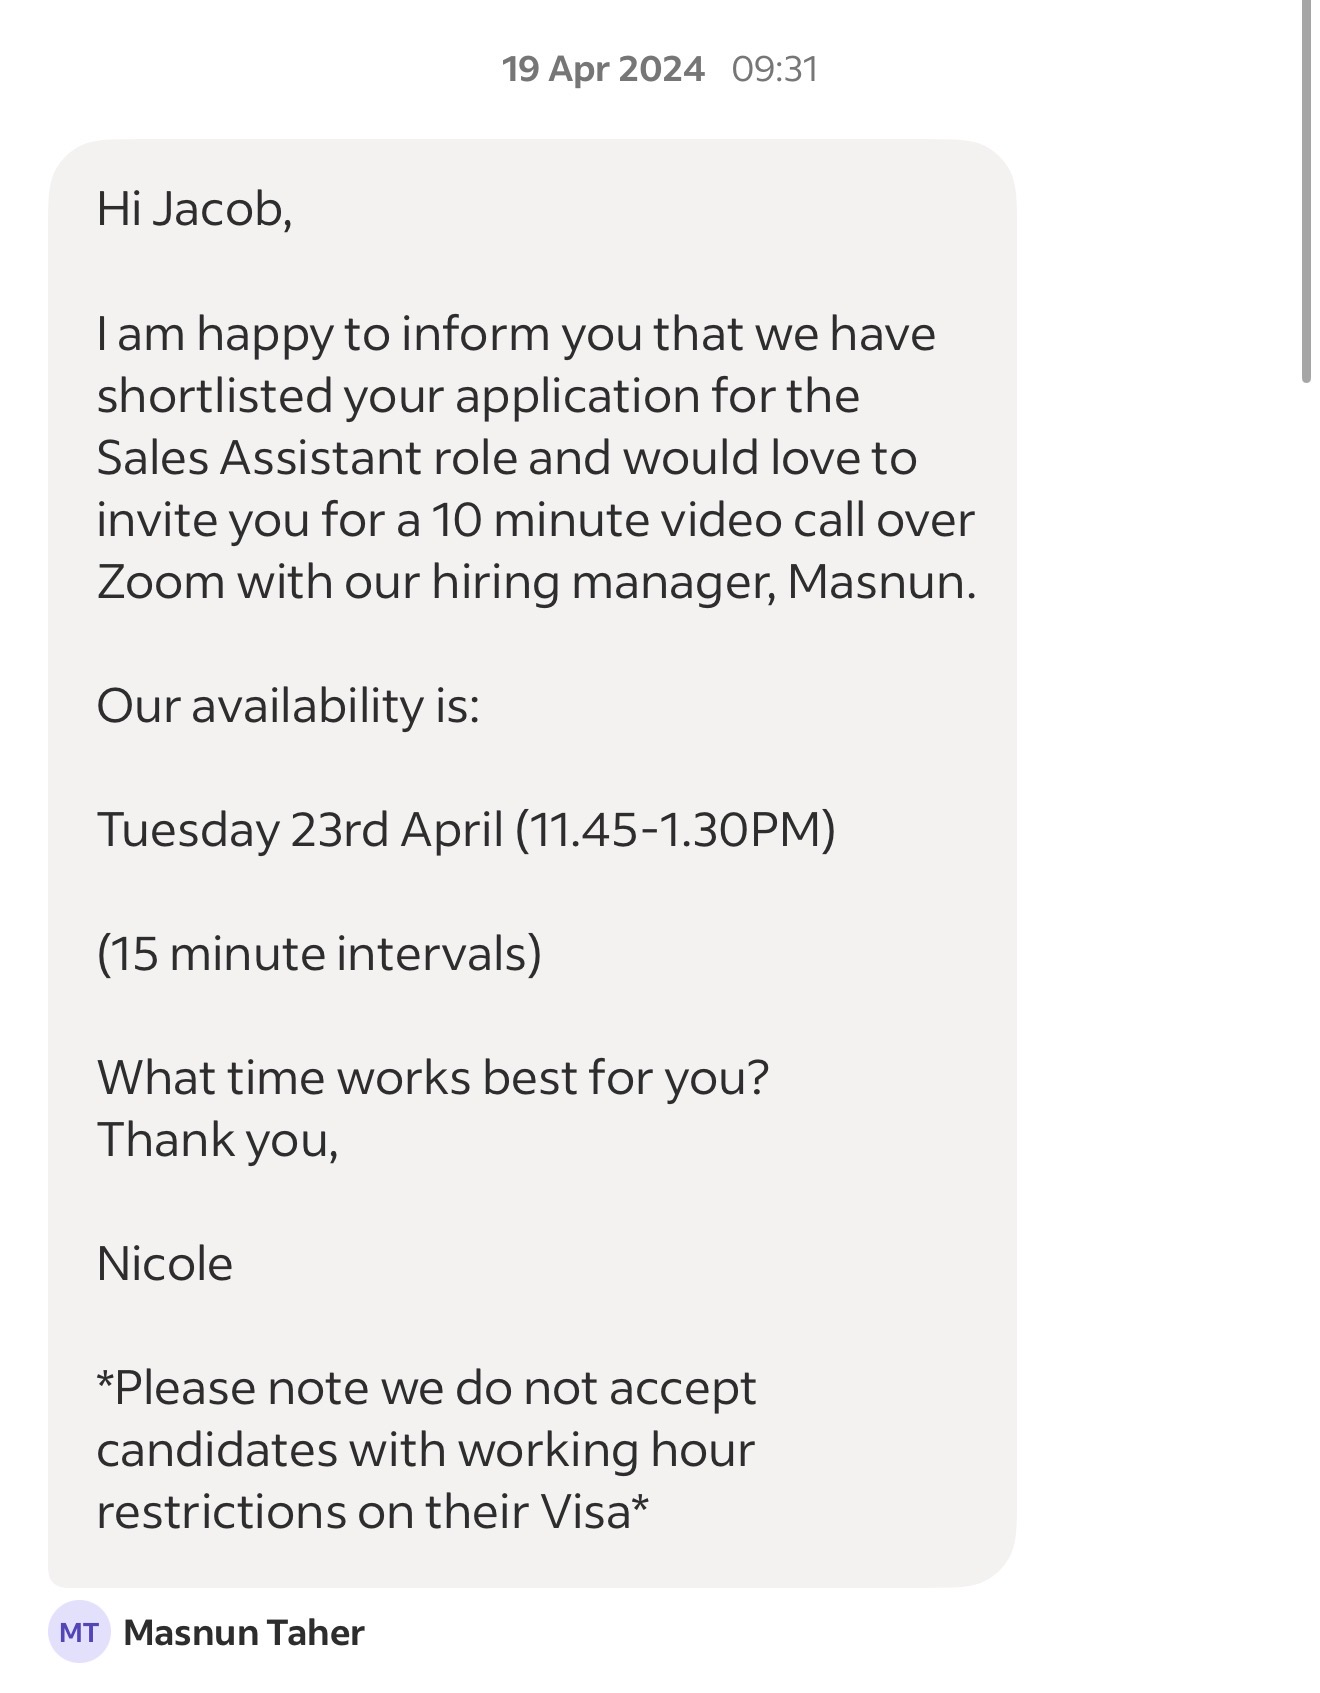Open sender name Masnun Taher
Viewport: 1320px width, 1693px height.
click(x=243, y=1633)
